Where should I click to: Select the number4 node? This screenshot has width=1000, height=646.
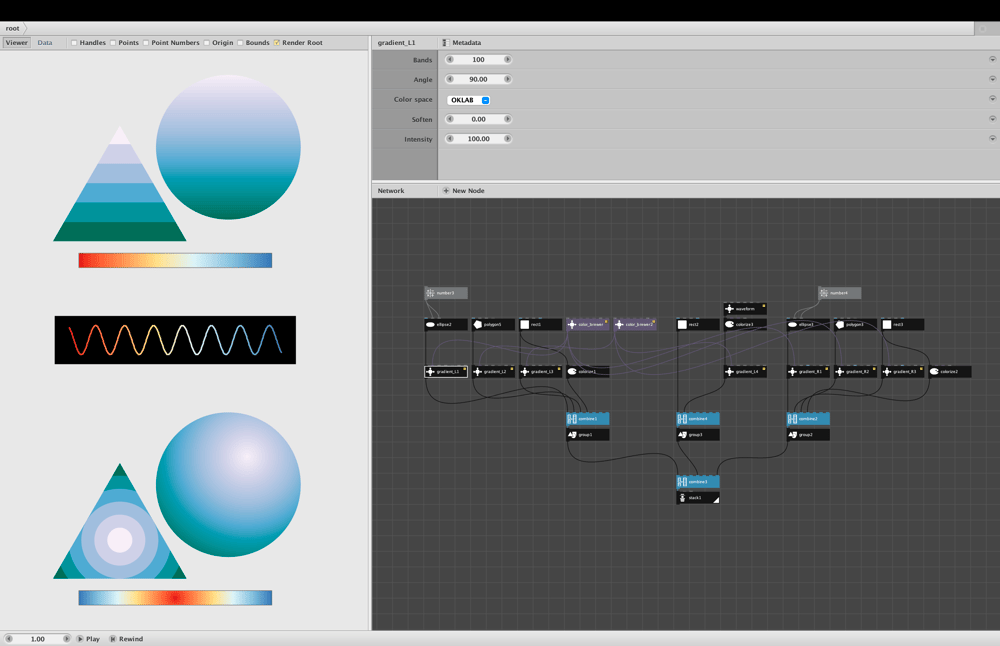point(839,293)
